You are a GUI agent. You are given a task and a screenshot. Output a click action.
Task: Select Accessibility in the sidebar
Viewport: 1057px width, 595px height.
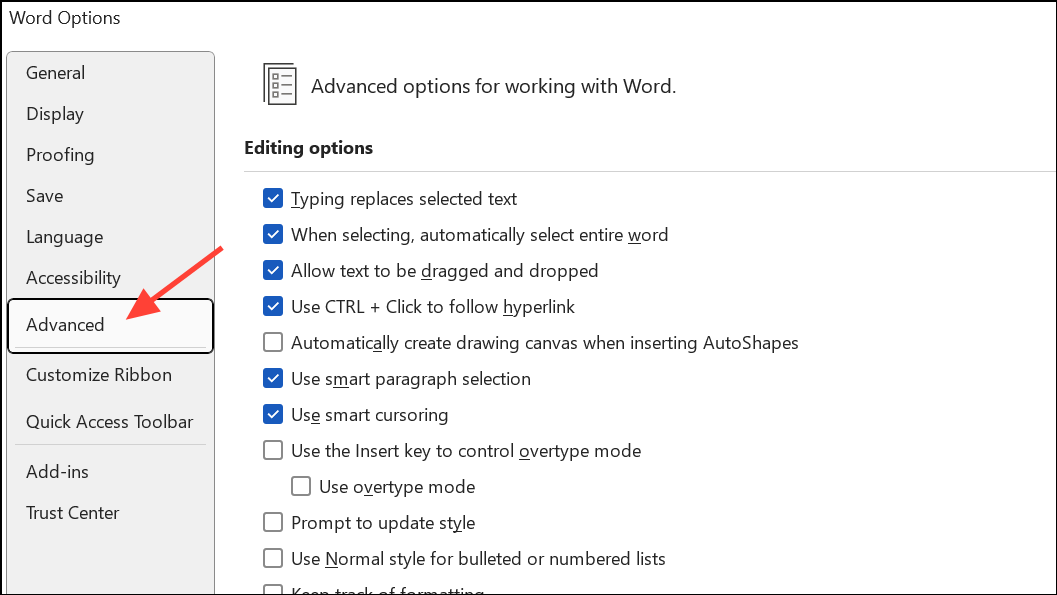73,278
